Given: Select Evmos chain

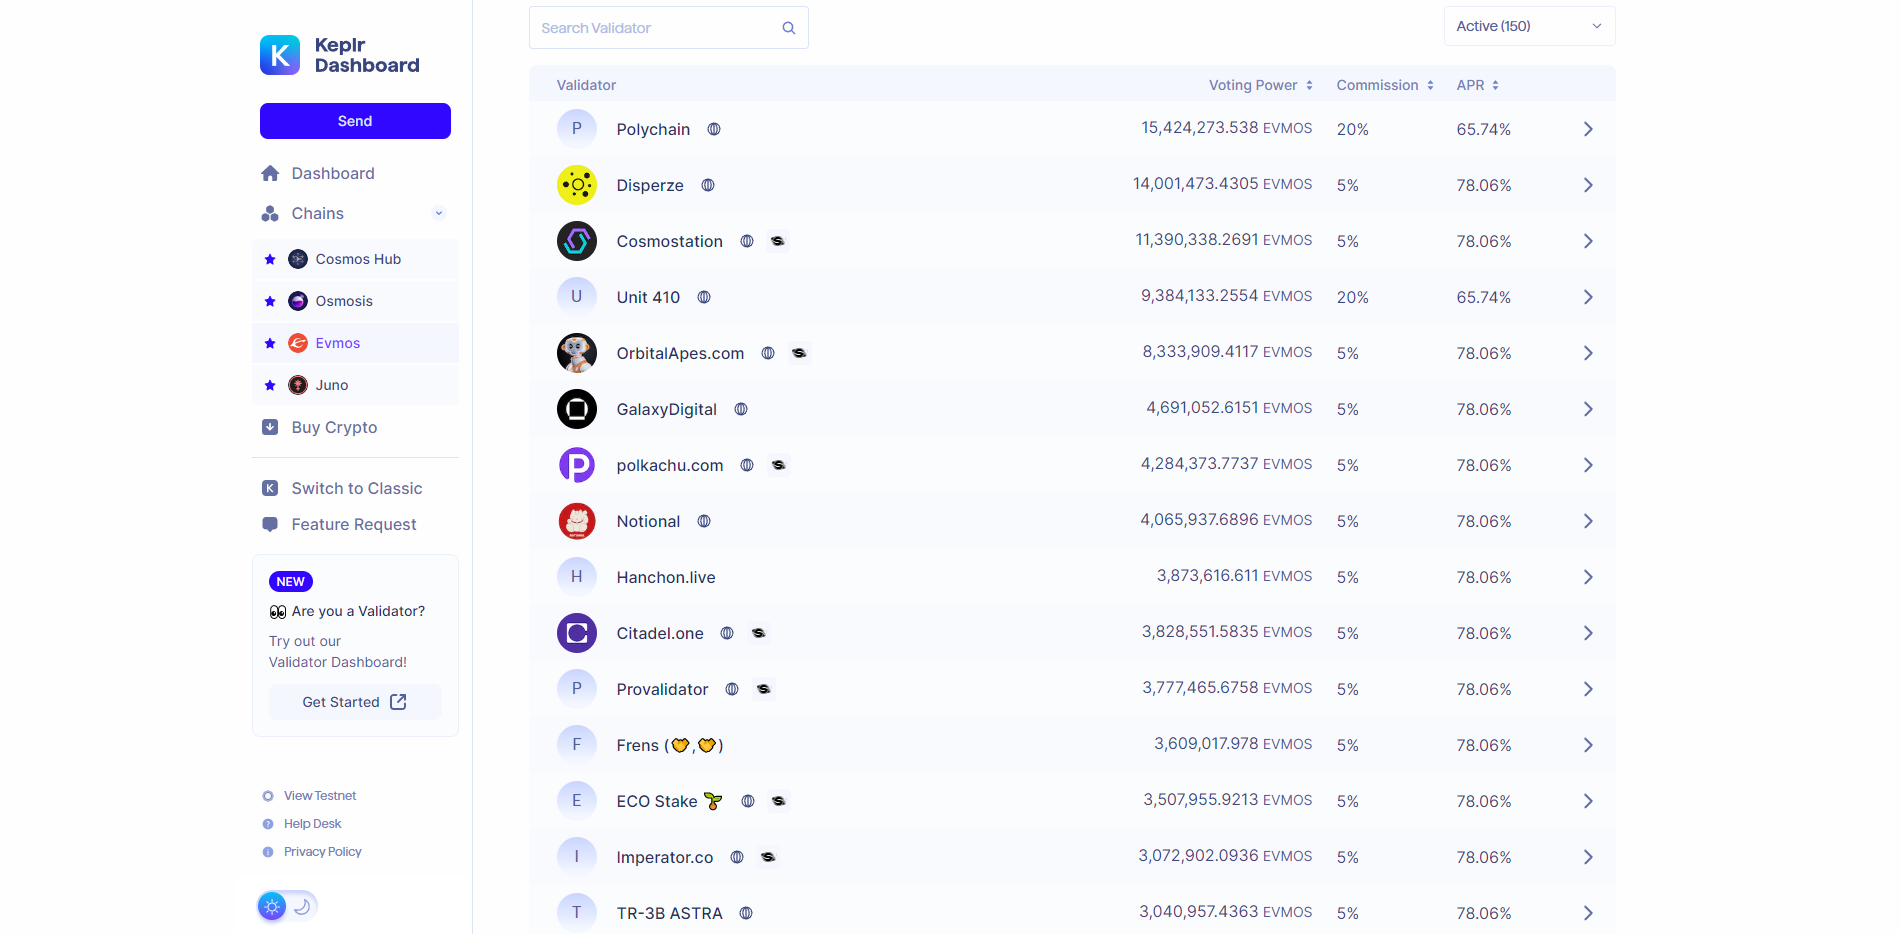Looking at the screenshot, I should point(355,343).
